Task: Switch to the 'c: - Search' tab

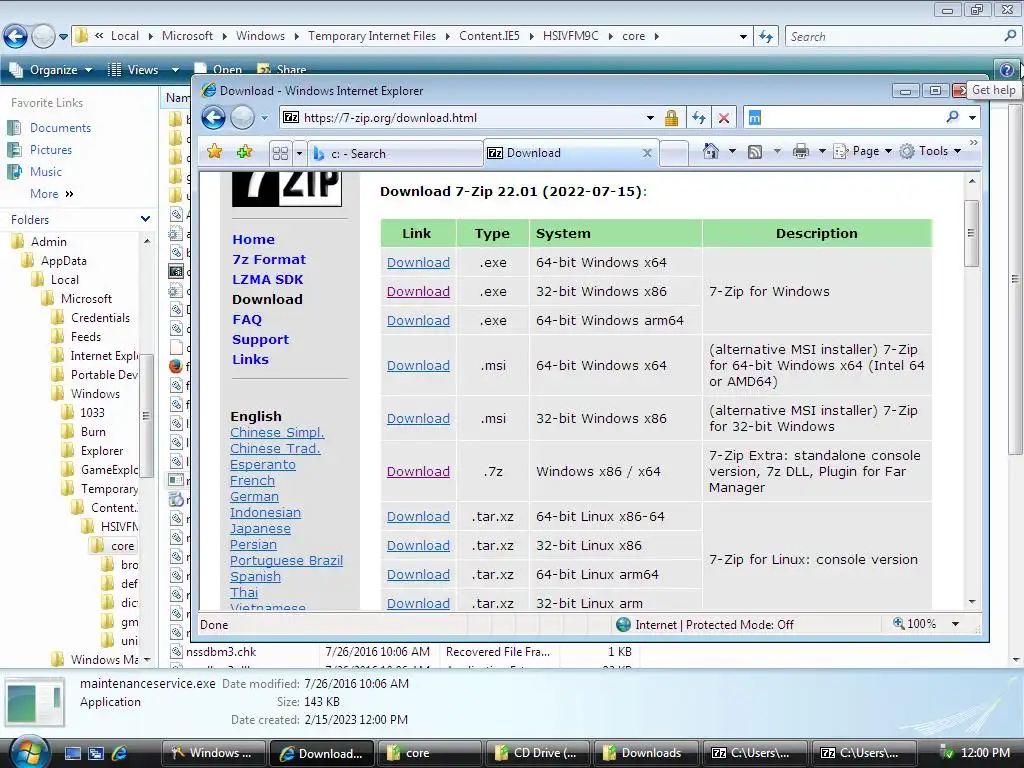Action: point(395,153)
